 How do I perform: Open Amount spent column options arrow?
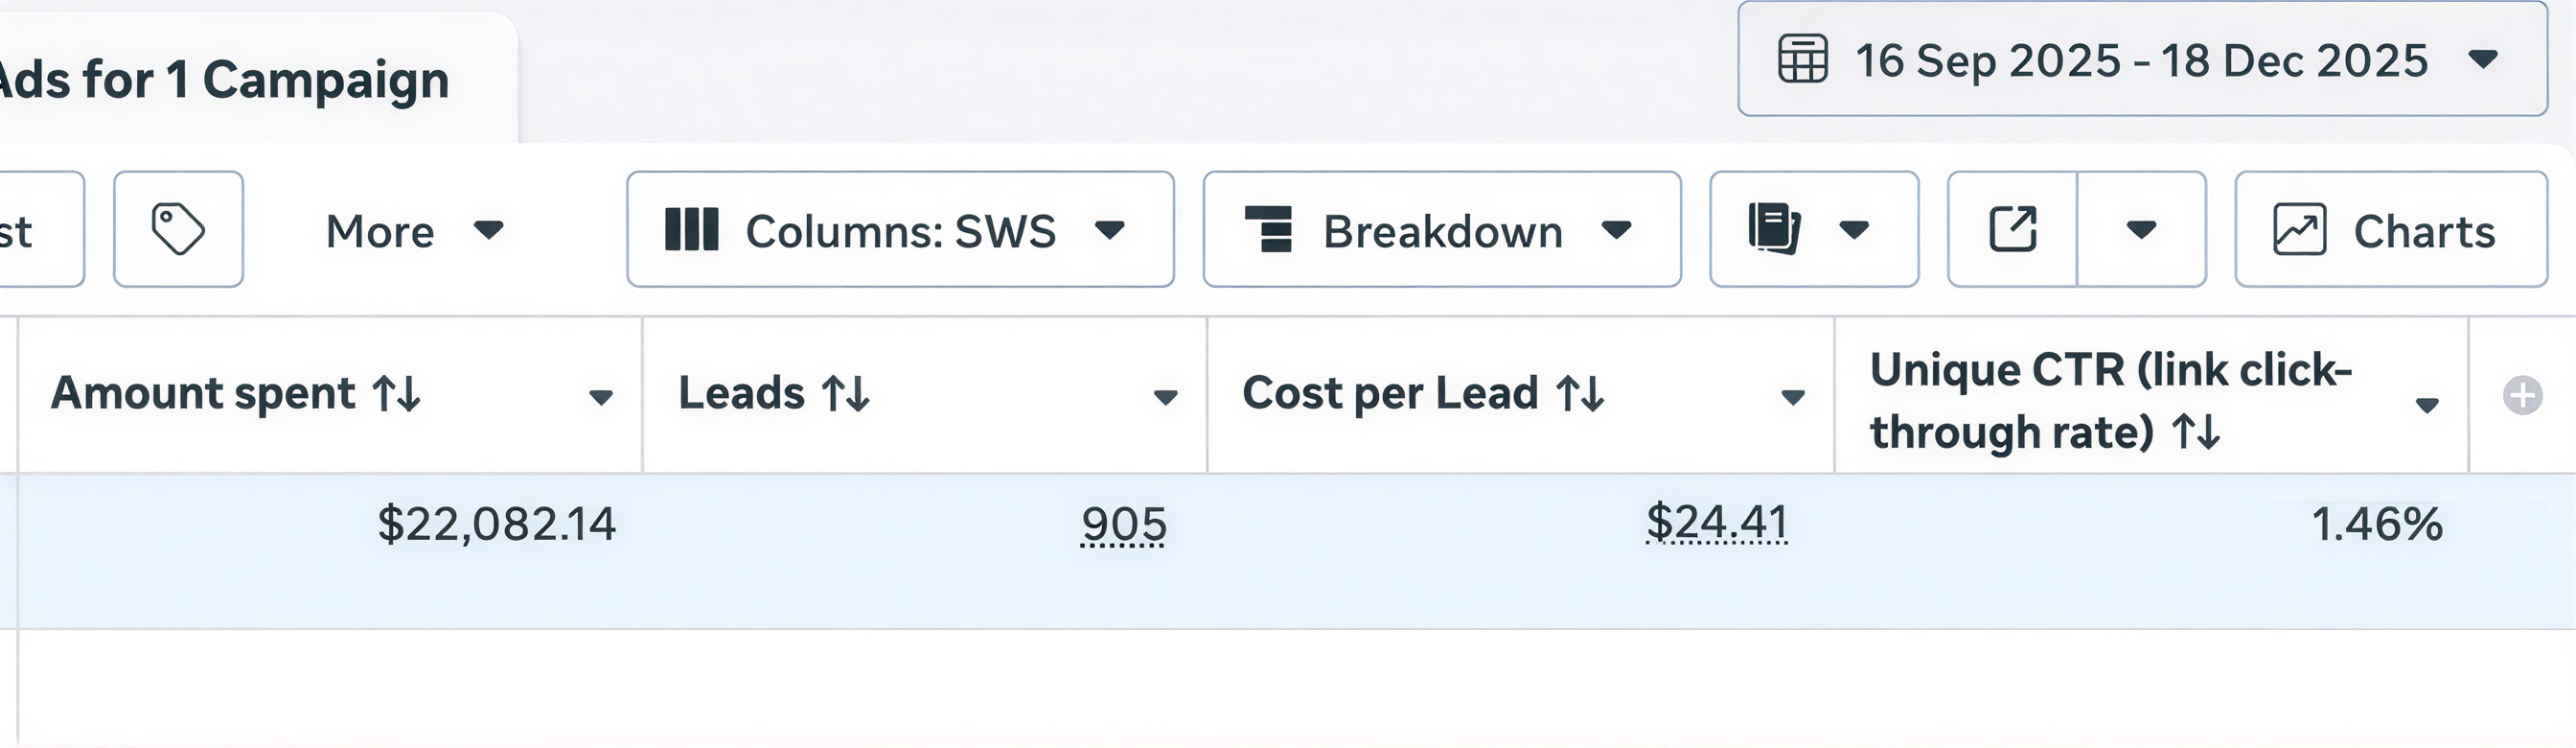click(x=600, y=398)
